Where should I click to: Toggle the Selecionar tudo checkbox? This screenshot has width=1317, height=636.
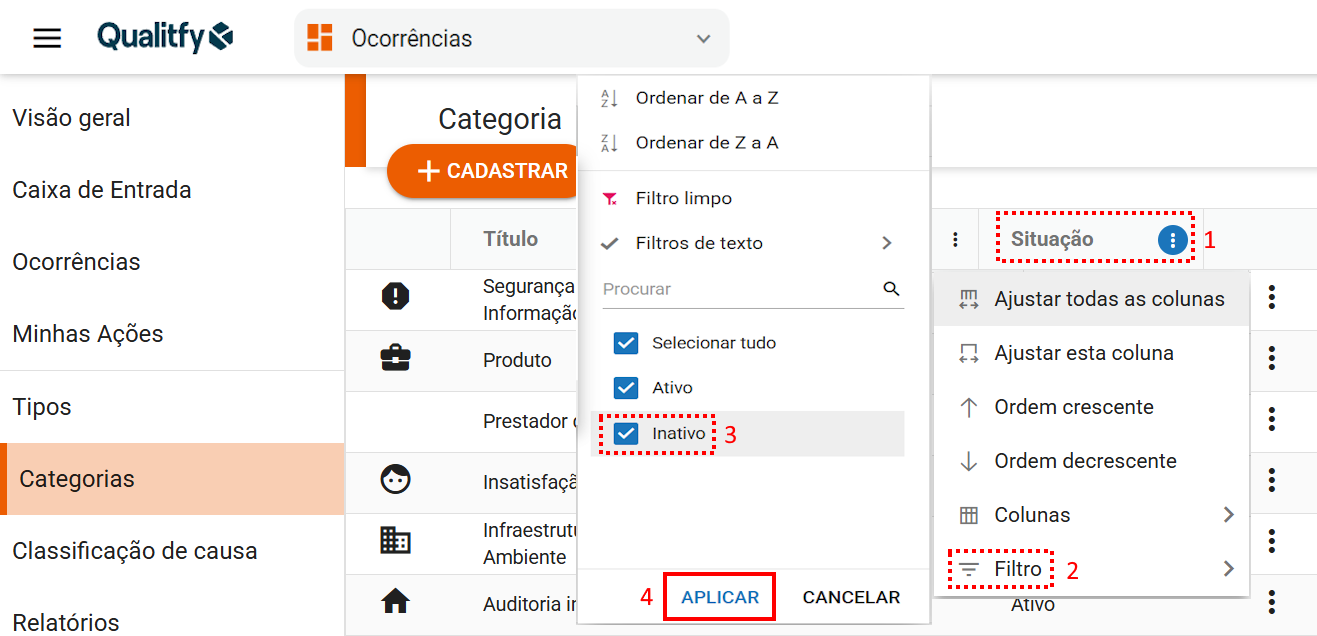pyautogui.click(x=626, y=343)
